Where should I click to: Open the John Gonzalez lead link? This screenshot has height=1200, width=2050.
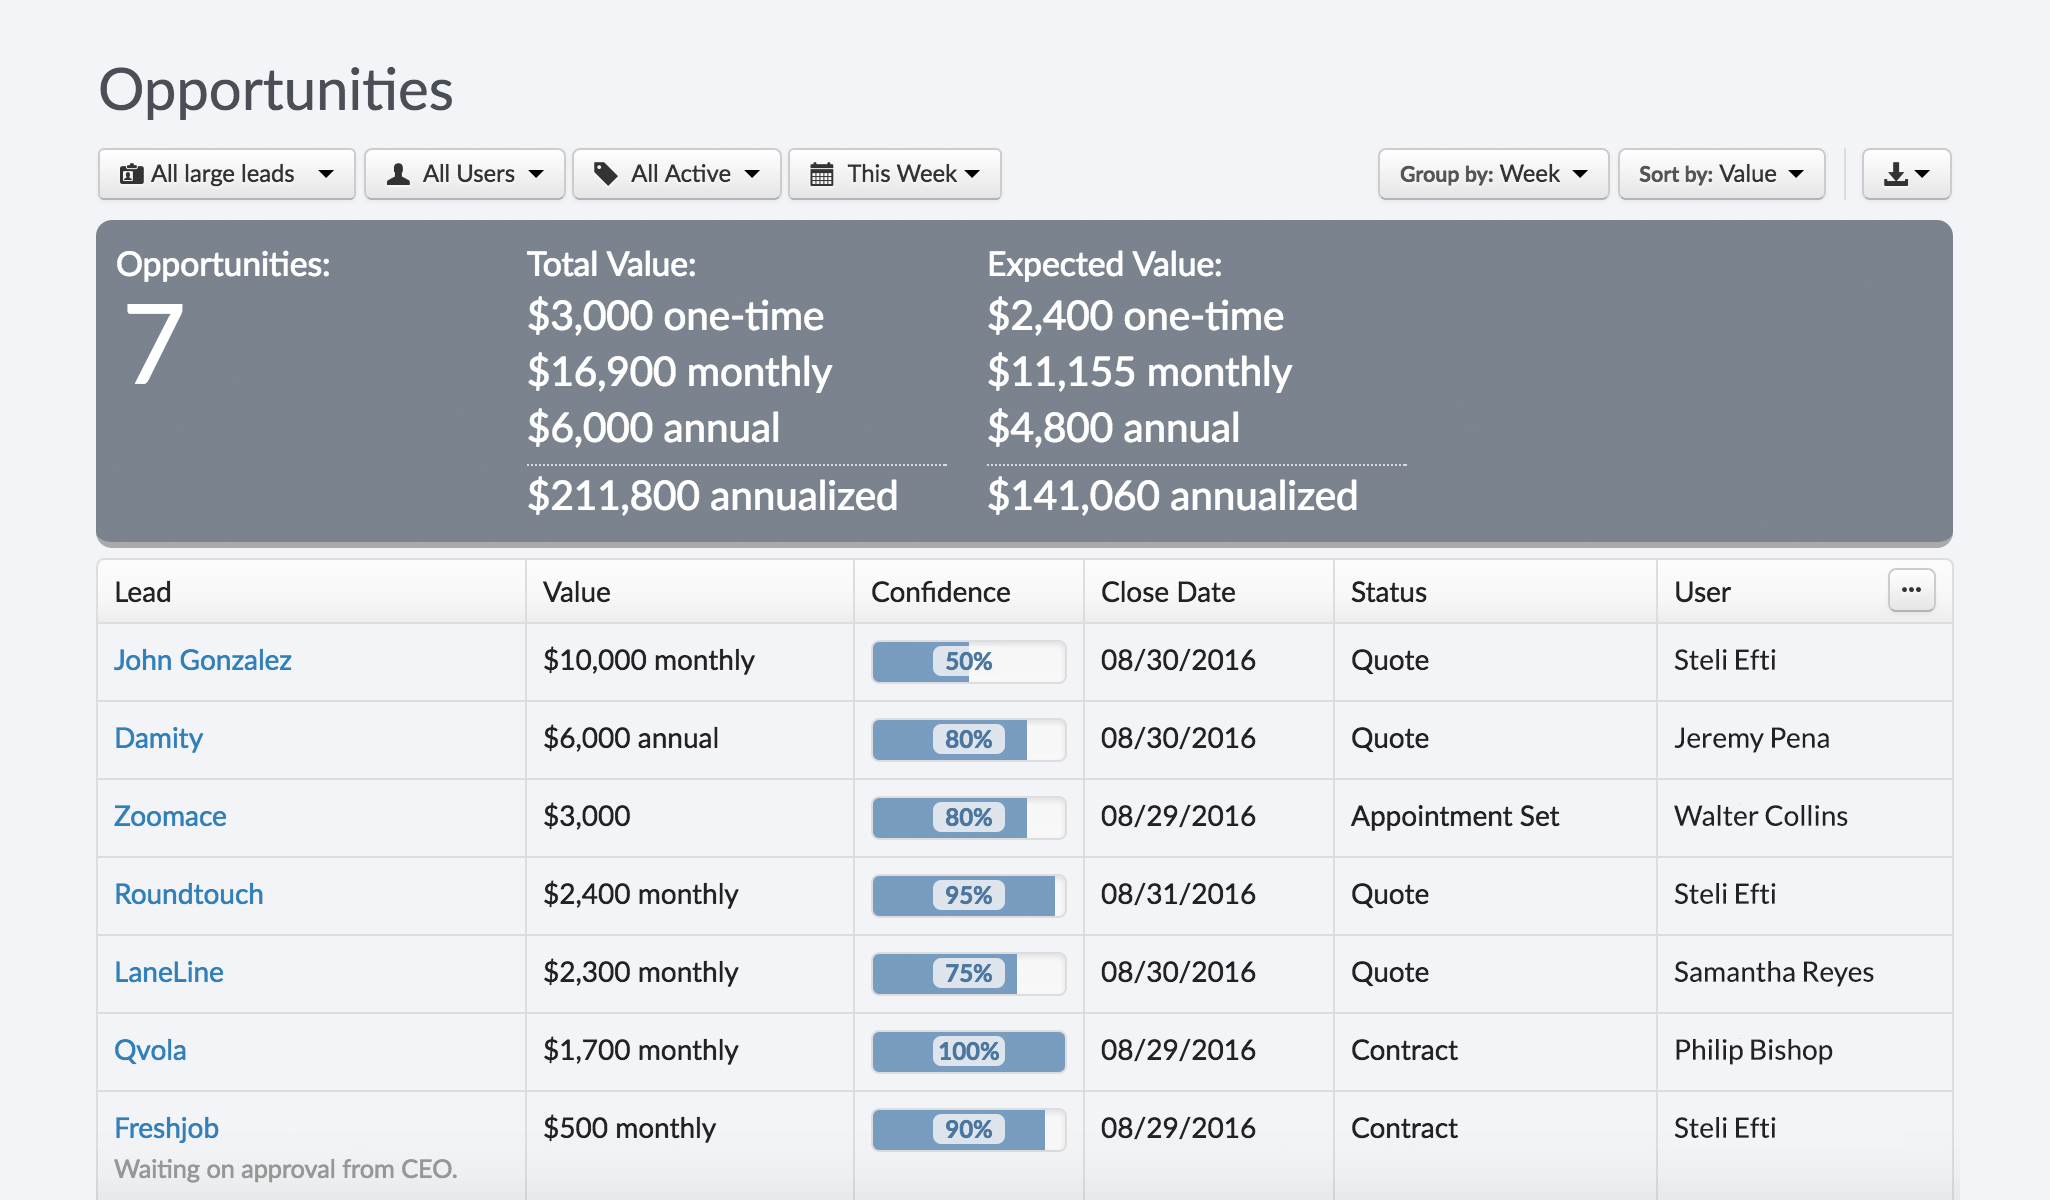(x=203, y=660)
